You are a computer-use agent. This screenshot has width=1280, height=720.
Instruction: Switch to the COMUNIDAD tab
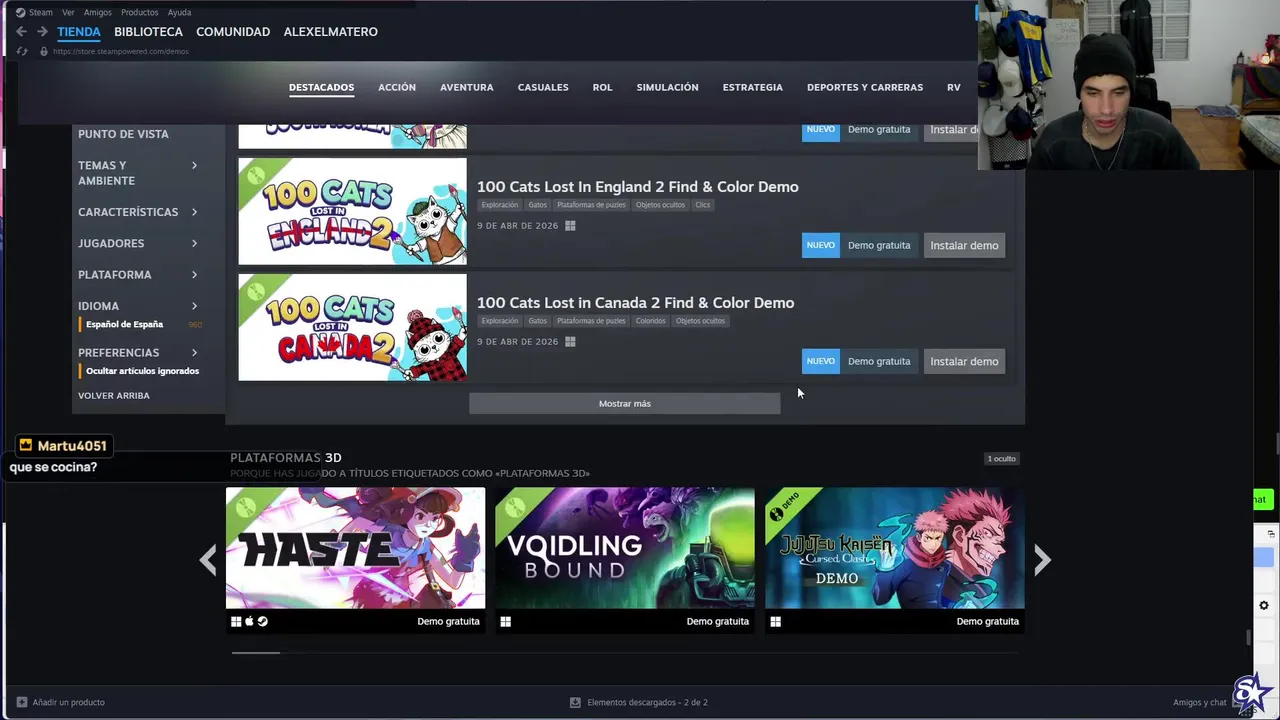click(233, 32)
